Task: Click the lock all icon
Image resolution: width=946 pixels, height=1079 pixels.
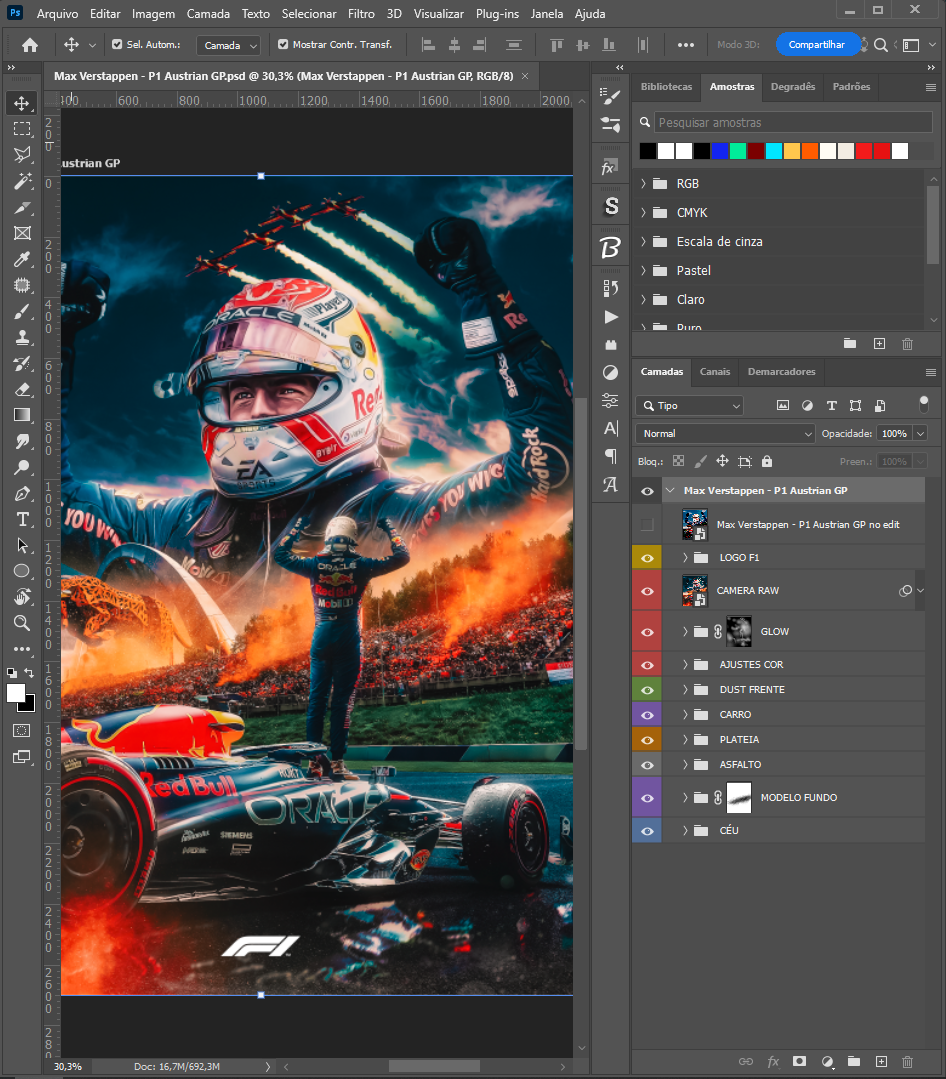Action: pyautogui.click(x=767, y=461)
